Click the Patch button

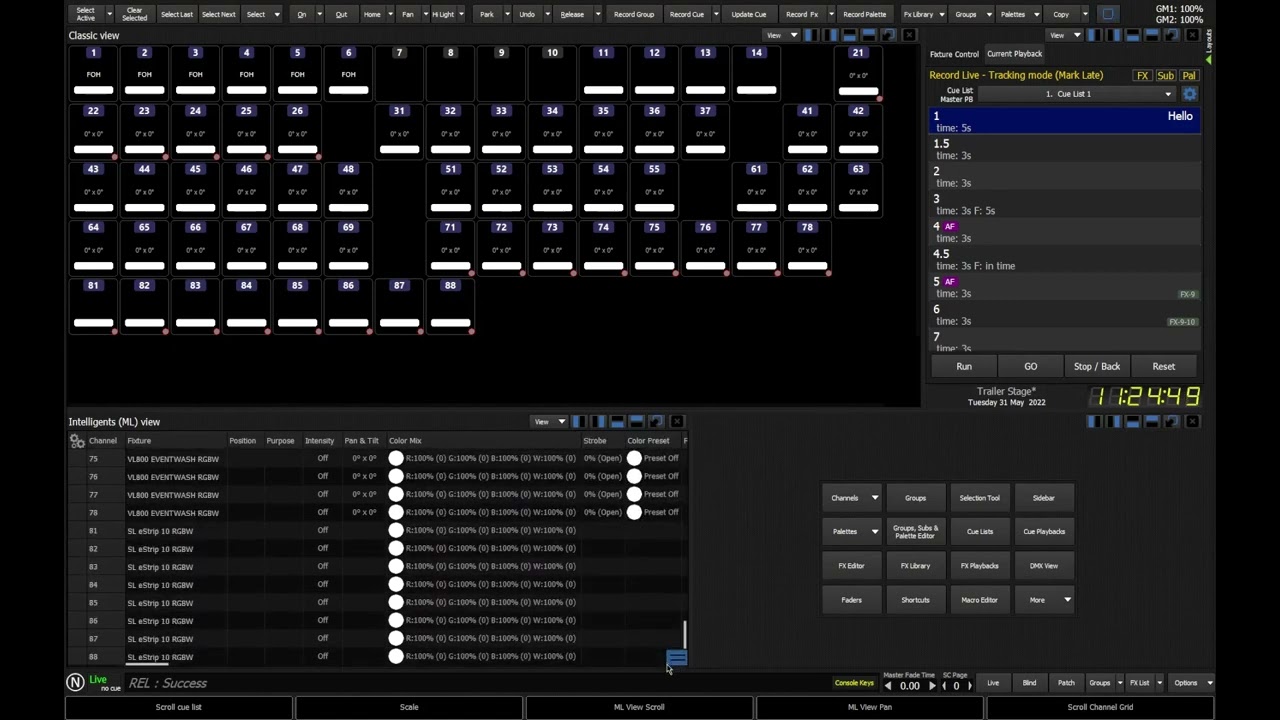[x=1066, y=683]
